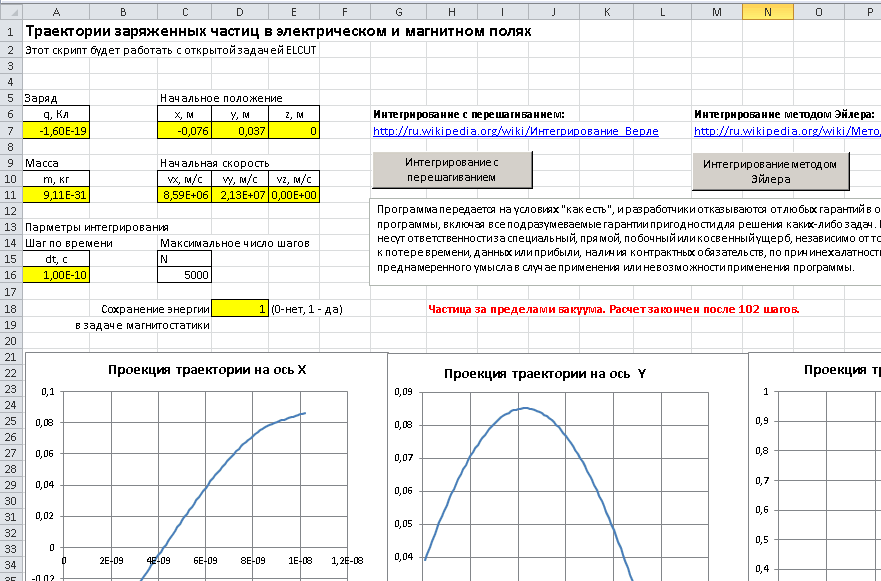Viewport: 881px width, 581px height.
Task: Click the 'x, м' header cell
Action: [x=185, y=114]
